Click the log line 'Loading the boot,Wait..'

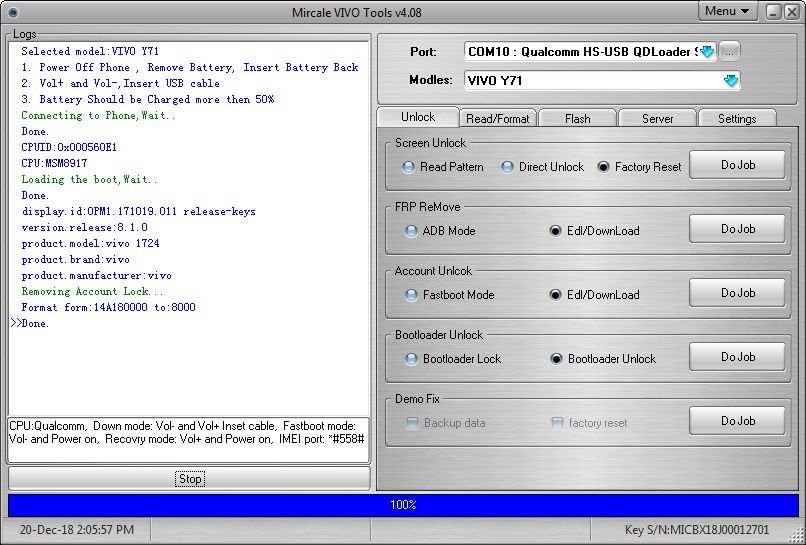click(x=89, y=179)
